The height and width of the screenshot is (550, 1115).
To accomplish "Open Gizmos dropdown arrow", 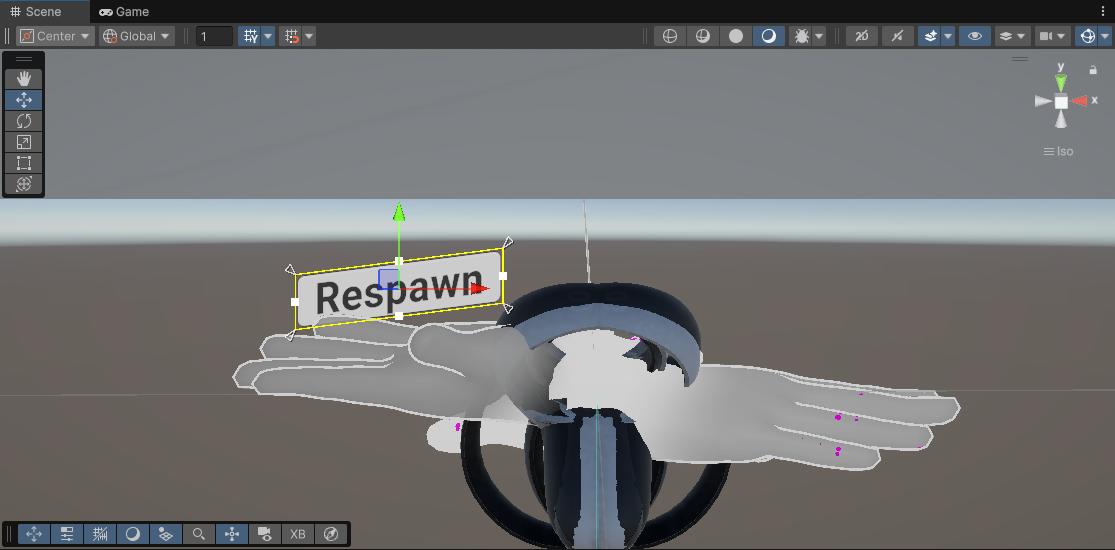I will point(1104,36).
